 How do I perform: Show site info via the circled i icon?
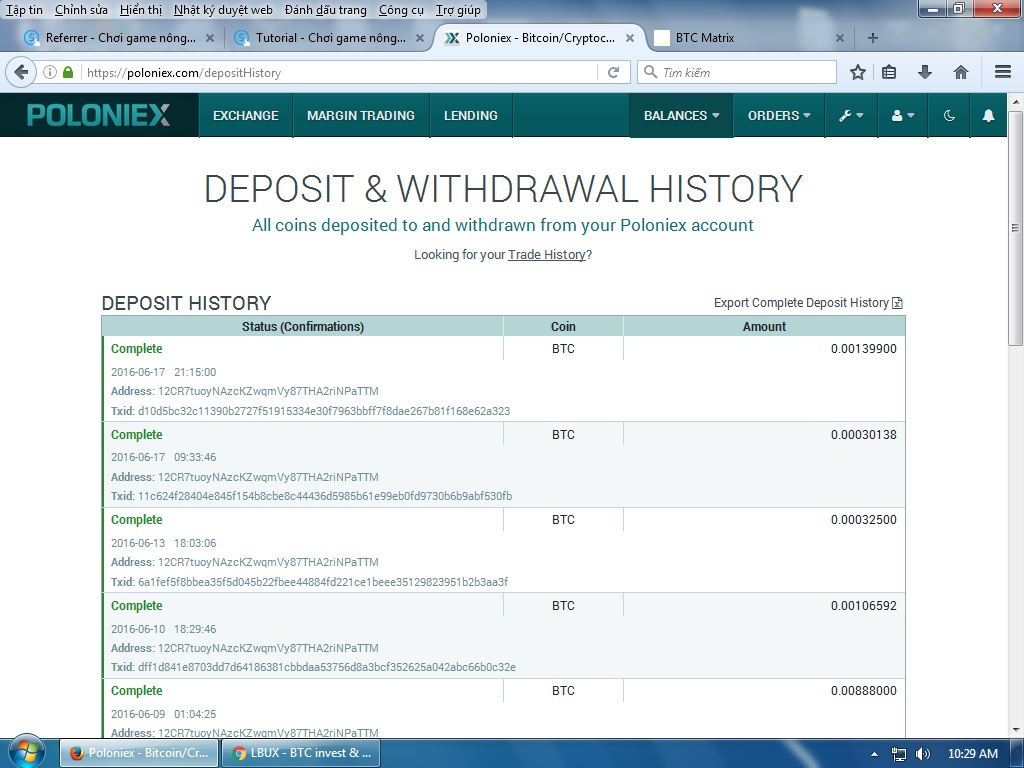50,72
